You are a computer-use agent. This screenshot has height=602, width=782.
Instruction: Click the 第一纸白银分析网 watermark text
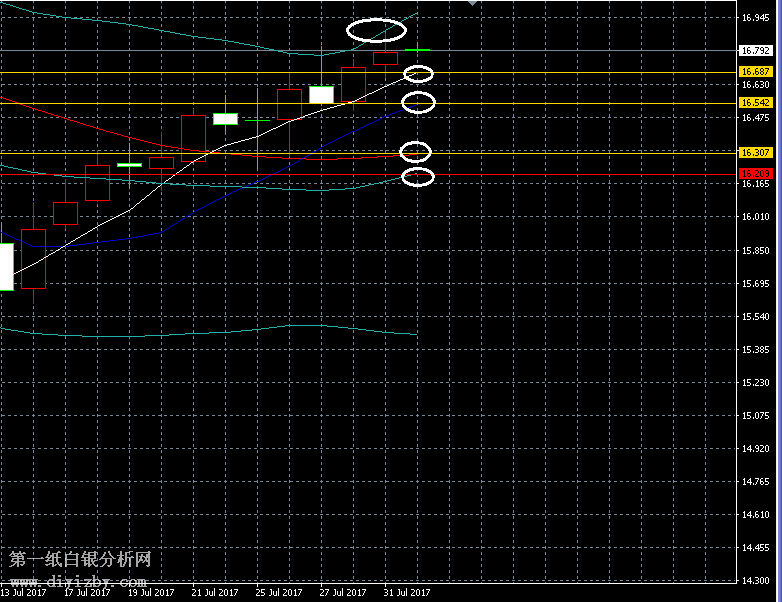pos(80,561)
